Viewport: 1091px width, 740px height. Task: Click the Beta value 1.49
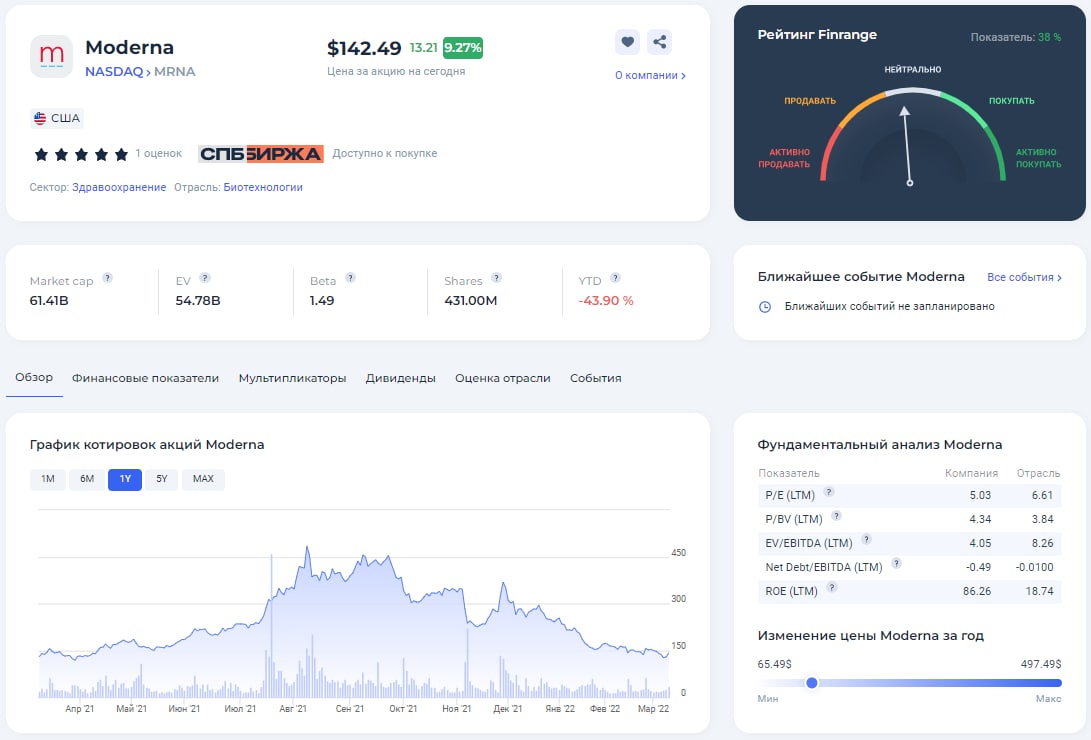tap(321, 301)
